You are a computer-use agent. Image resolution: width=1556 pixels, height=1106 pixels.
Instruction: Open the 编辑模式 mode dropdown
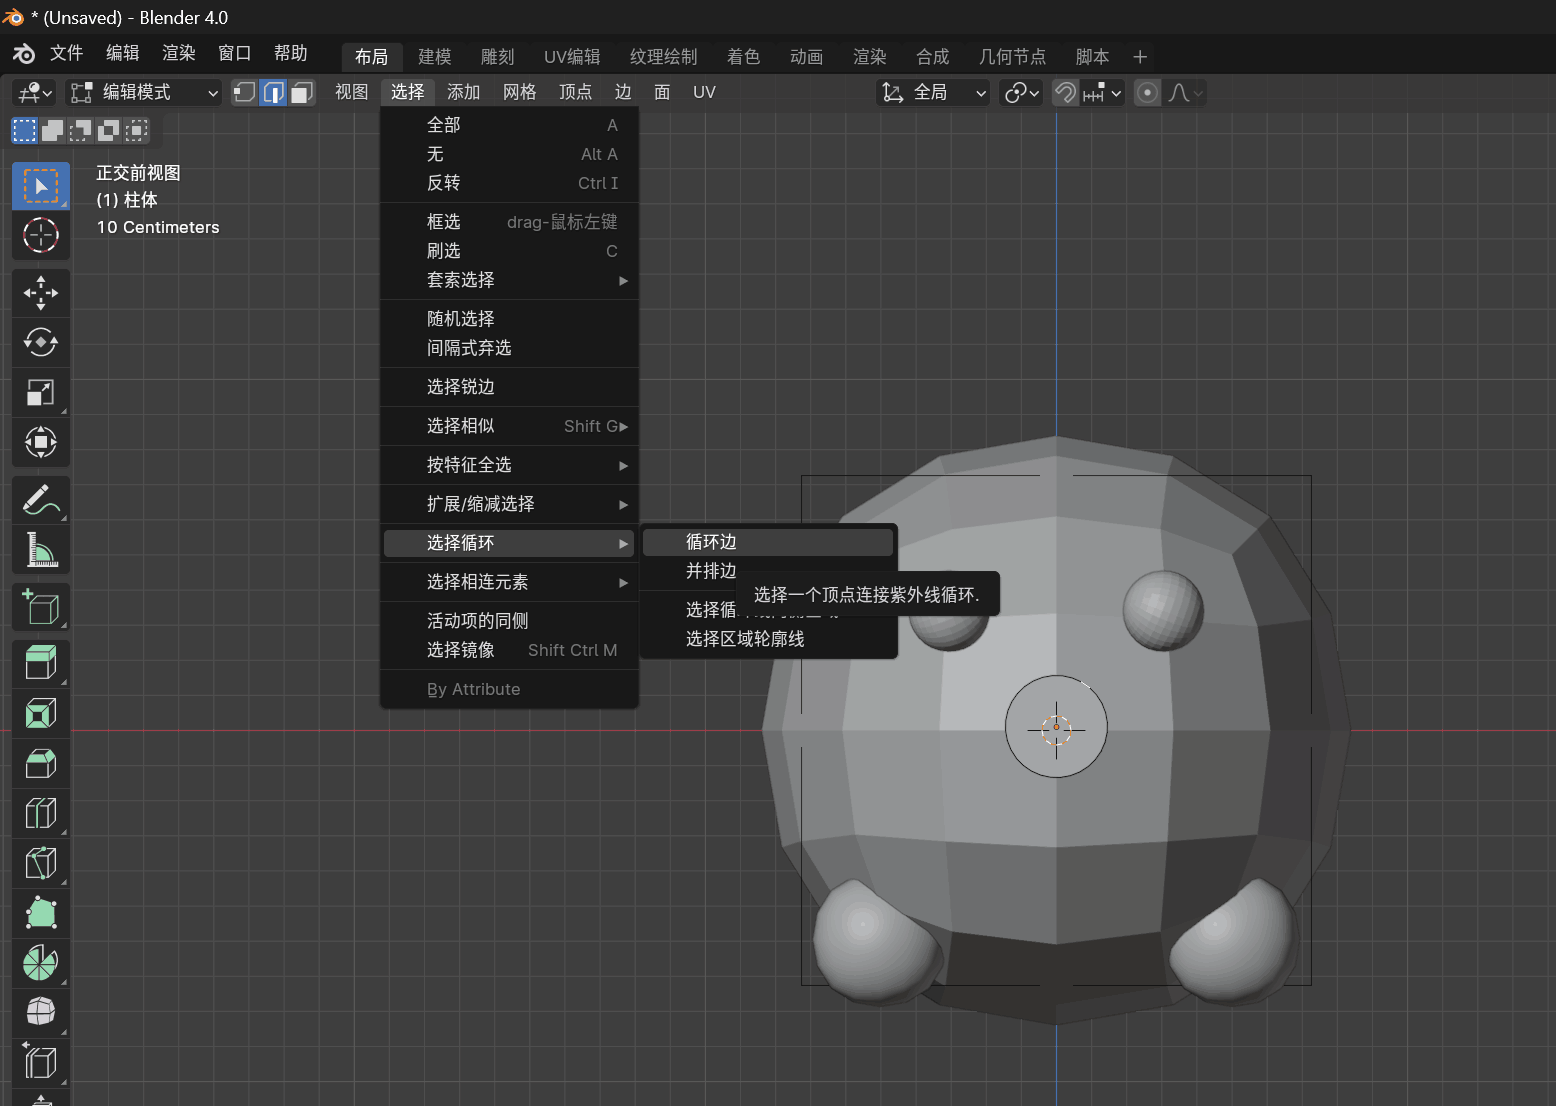[143, 93]
